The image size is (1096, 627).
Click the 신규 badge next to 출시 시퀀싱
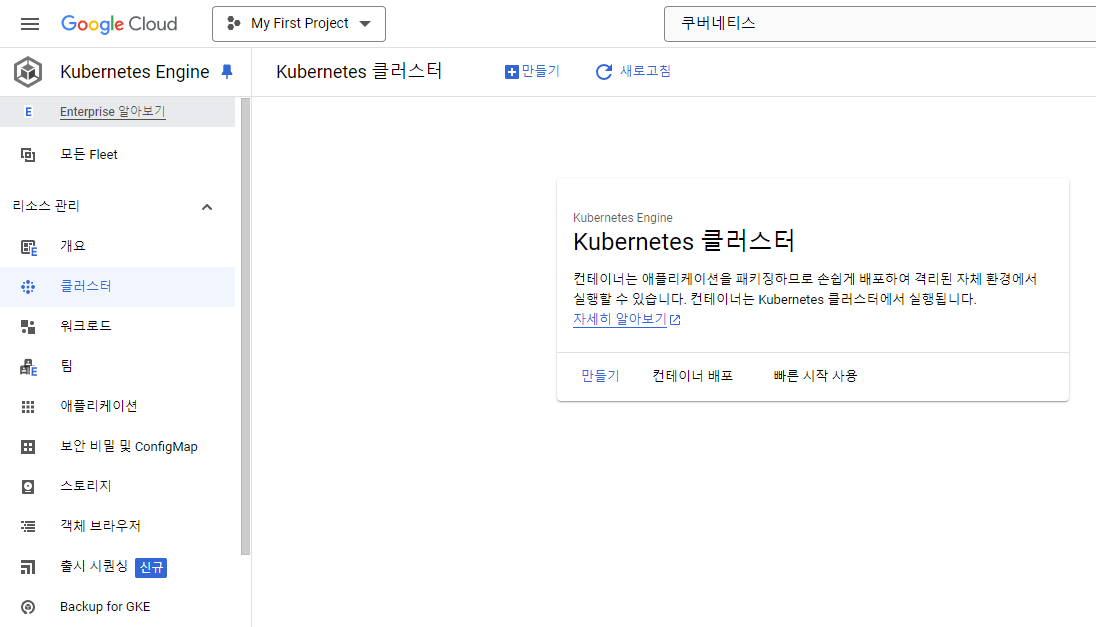(x=151, y=567)
